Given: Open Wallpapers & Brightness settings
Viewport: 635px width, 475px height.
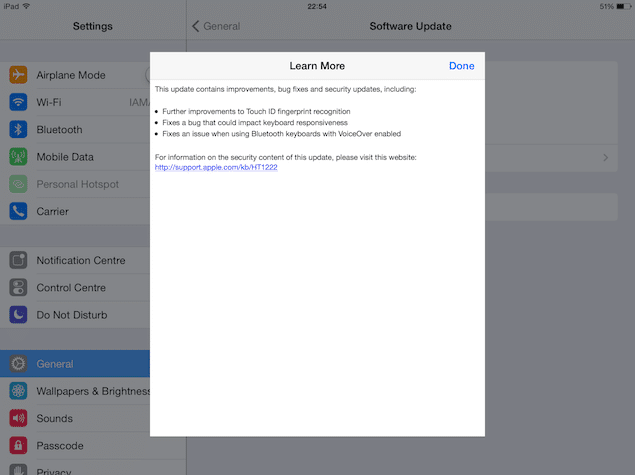Looking at the screenshot, I should (75, 391).
